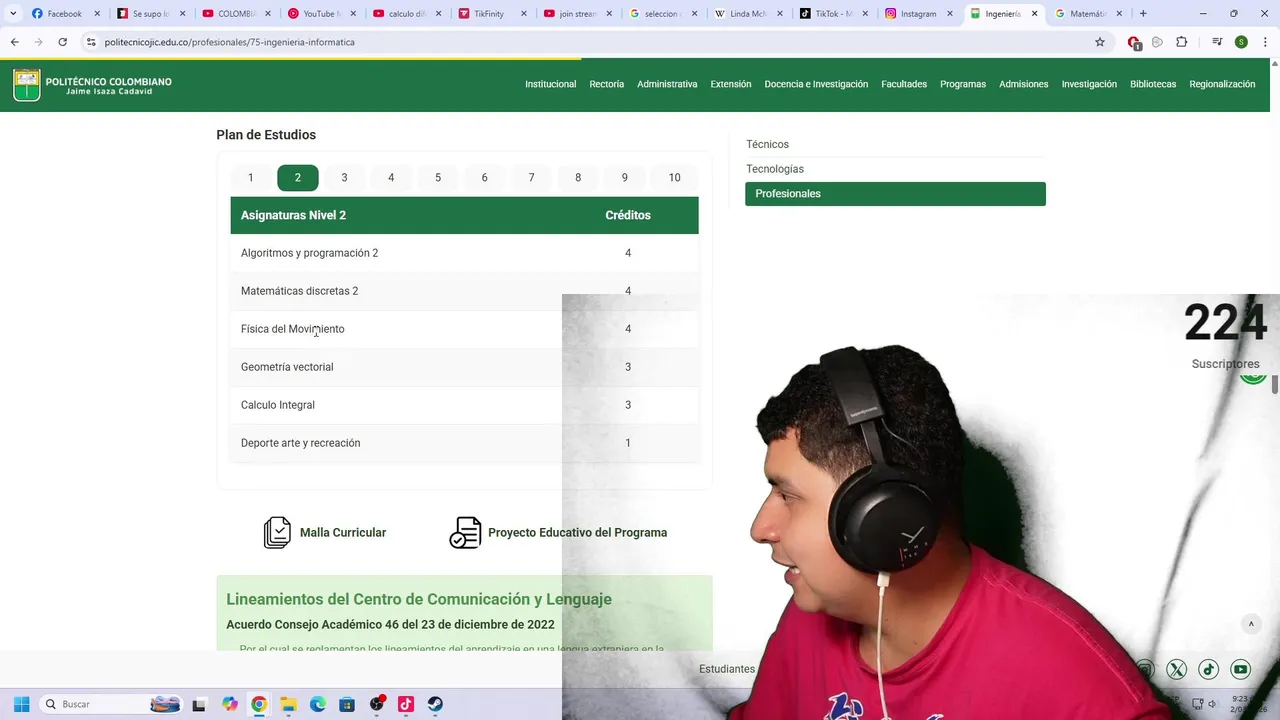Open the X social media icon
The width and height of the screenshot is (1280, 720).
(1176, 669)
